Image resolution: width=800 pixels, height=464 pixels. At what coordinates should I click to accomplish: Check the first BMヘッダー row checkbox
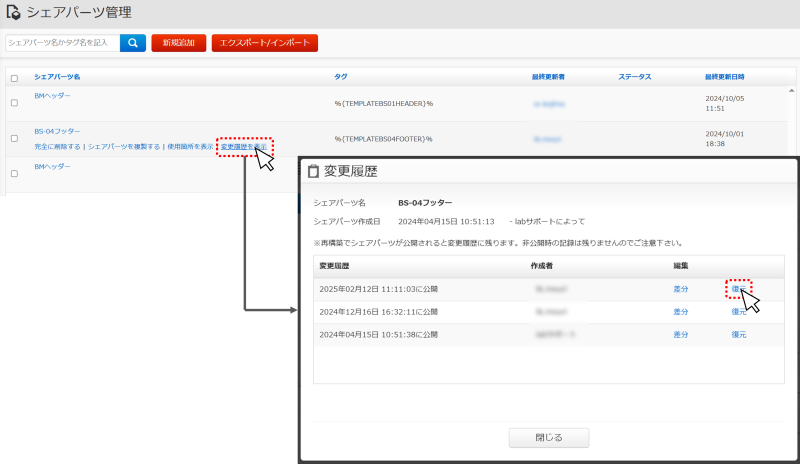(x=14, y=103)
